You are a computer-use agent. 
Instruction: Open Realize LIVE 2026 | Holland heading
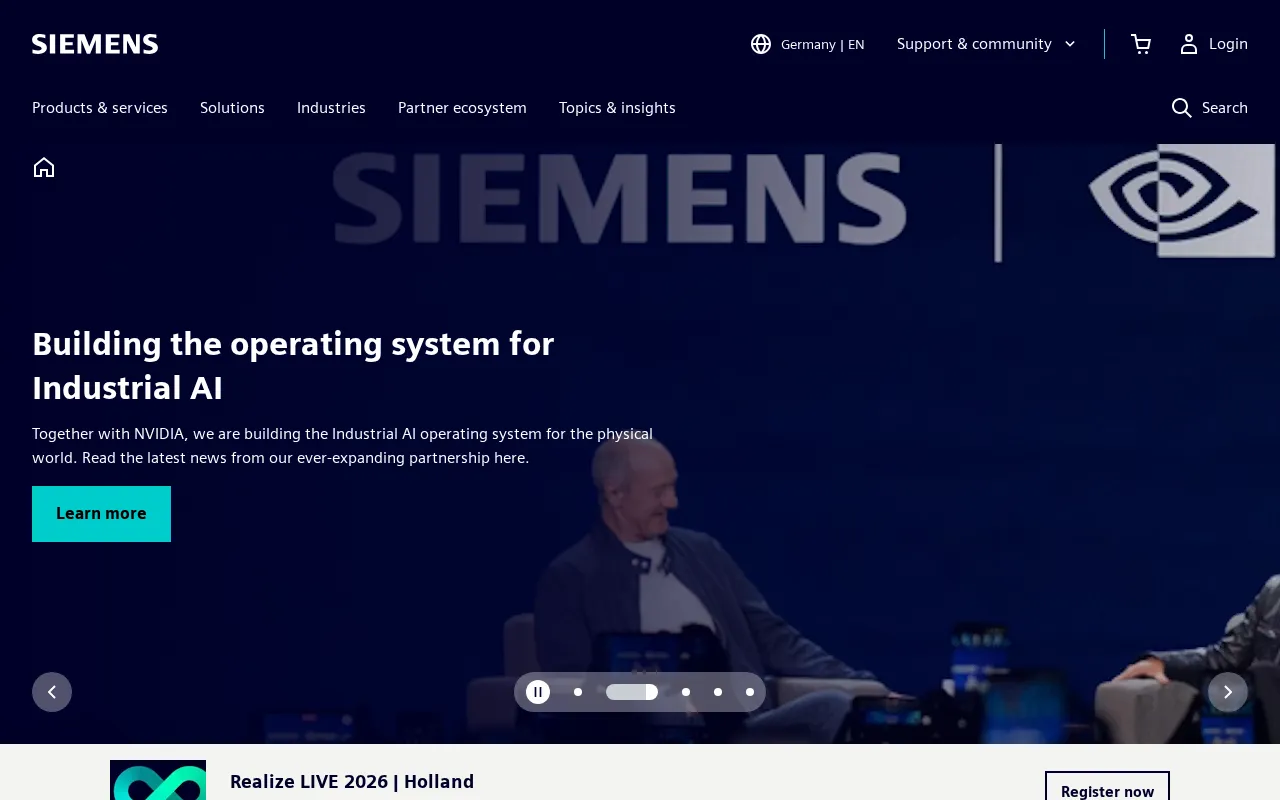(x=352, y=782)
